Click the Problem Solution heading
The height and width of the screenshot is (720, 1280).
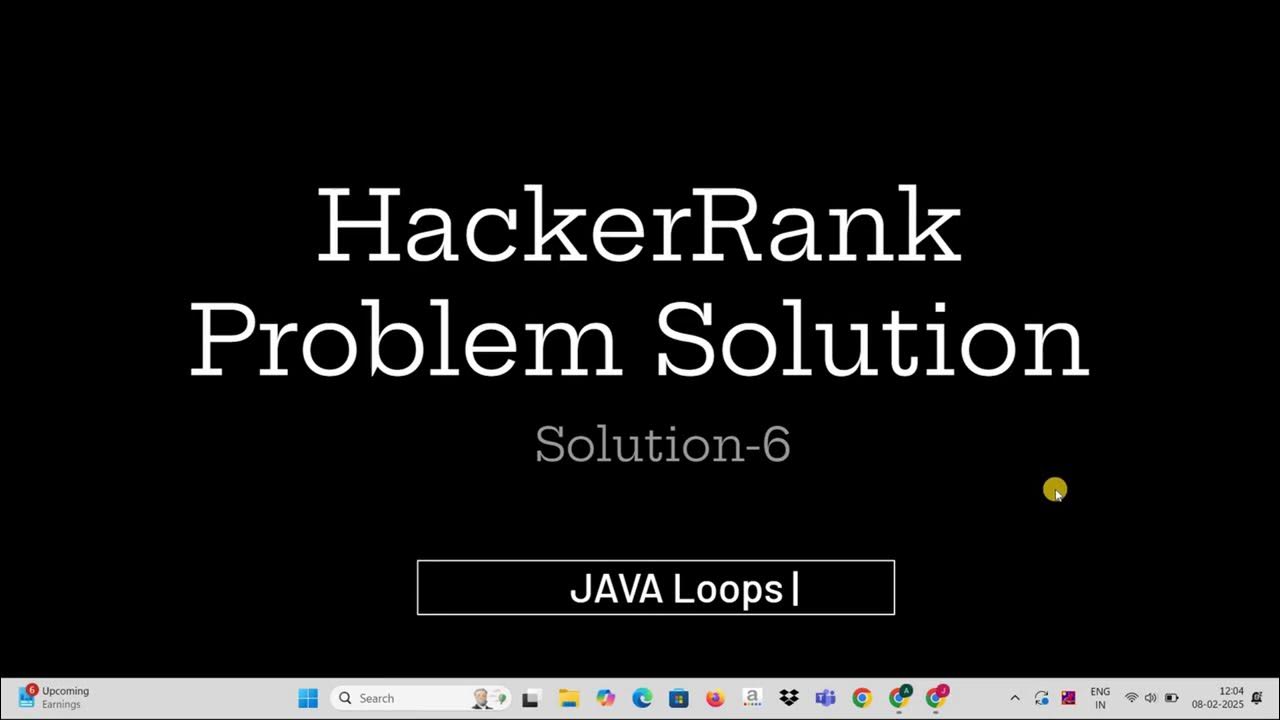pyautogui.click(x=639, y=338)
